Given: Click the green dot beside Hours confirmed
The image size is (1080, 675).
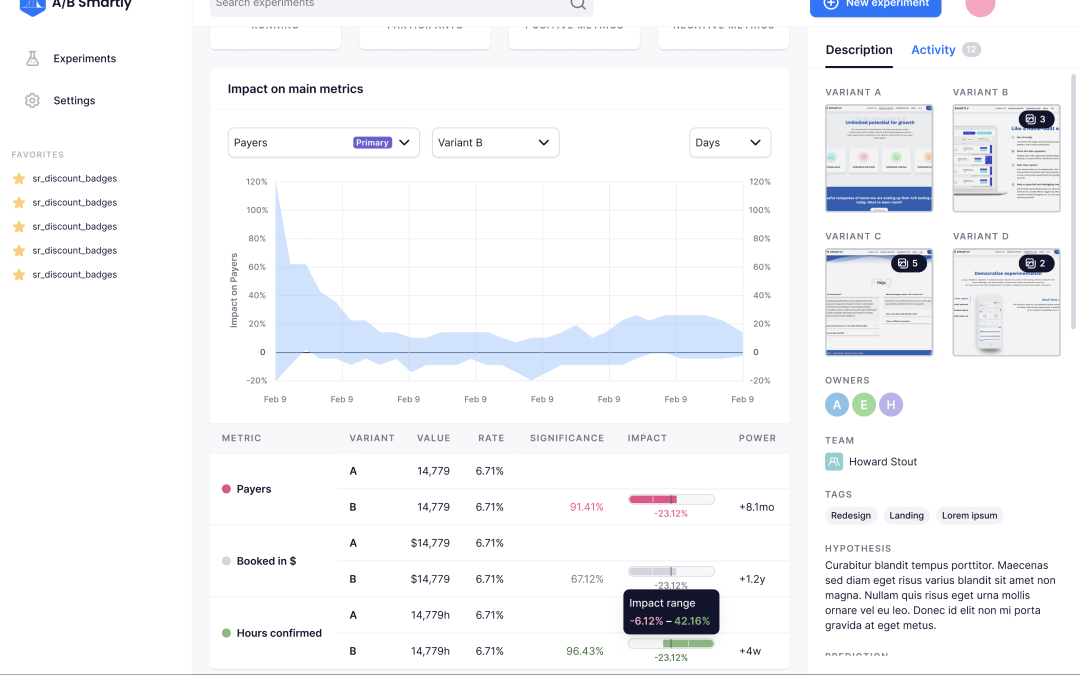Looking at the screenshot, I should click(x=226, y=633).
